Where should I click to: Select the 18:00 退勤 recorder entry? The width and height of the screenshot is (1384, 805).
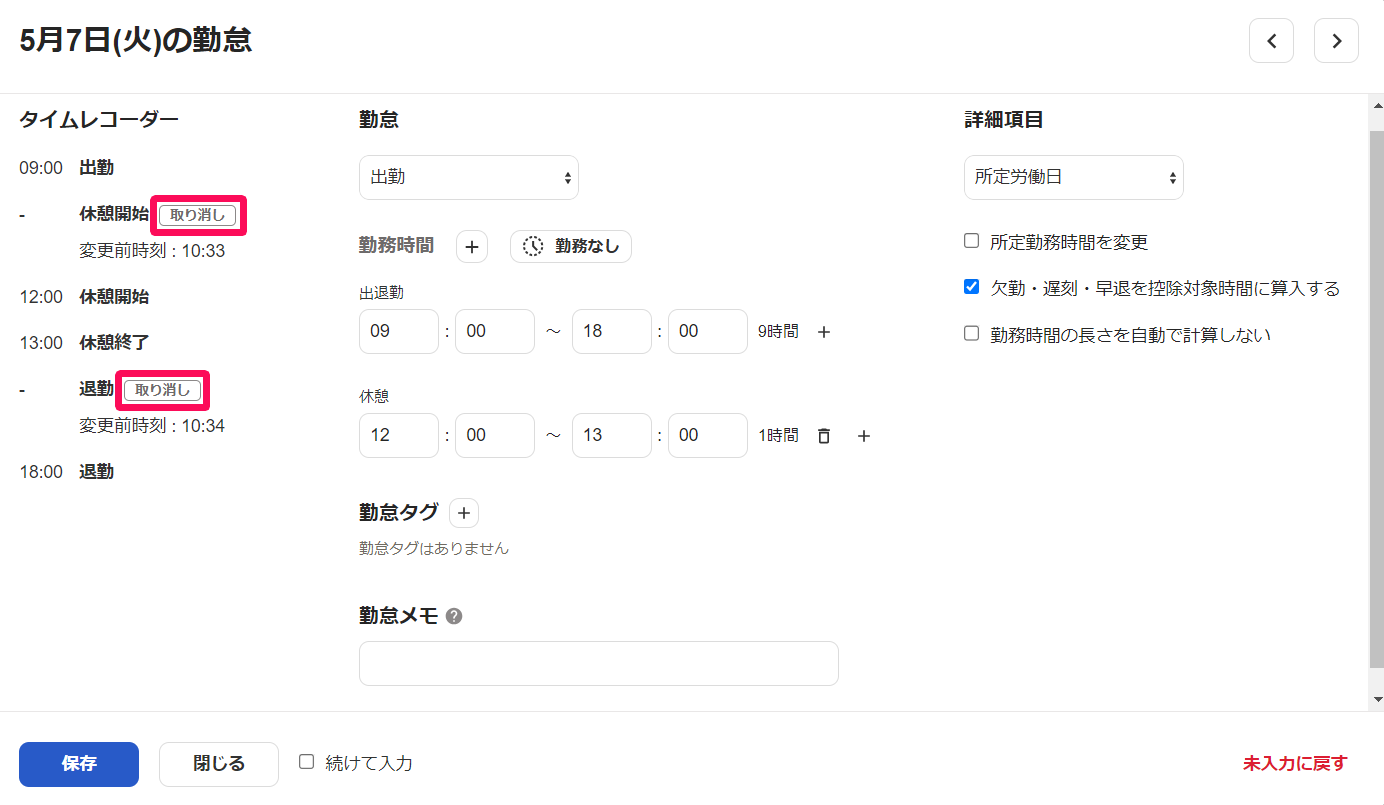[67, 472]
